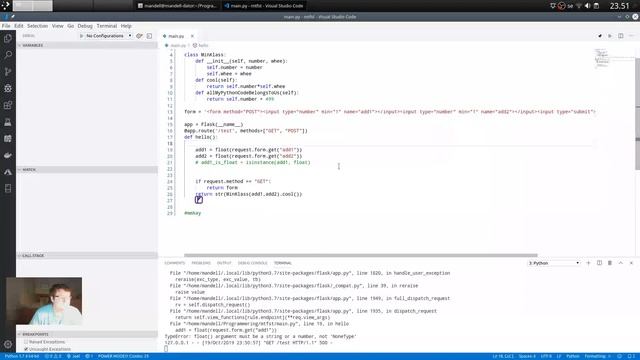Click the network Wi-Fi tray icon
Viewport: 640px width, 360px height.
coord(579,6)
